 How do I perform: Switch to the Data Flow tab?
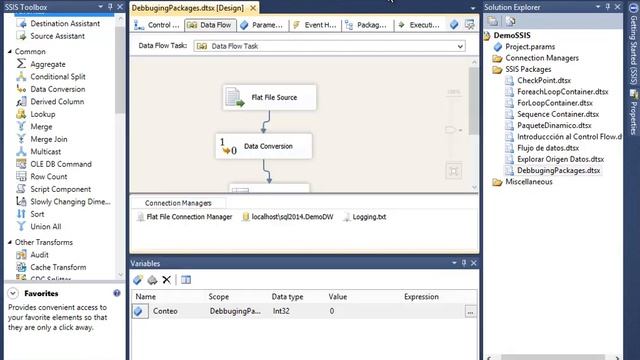[x=210, y=25]
